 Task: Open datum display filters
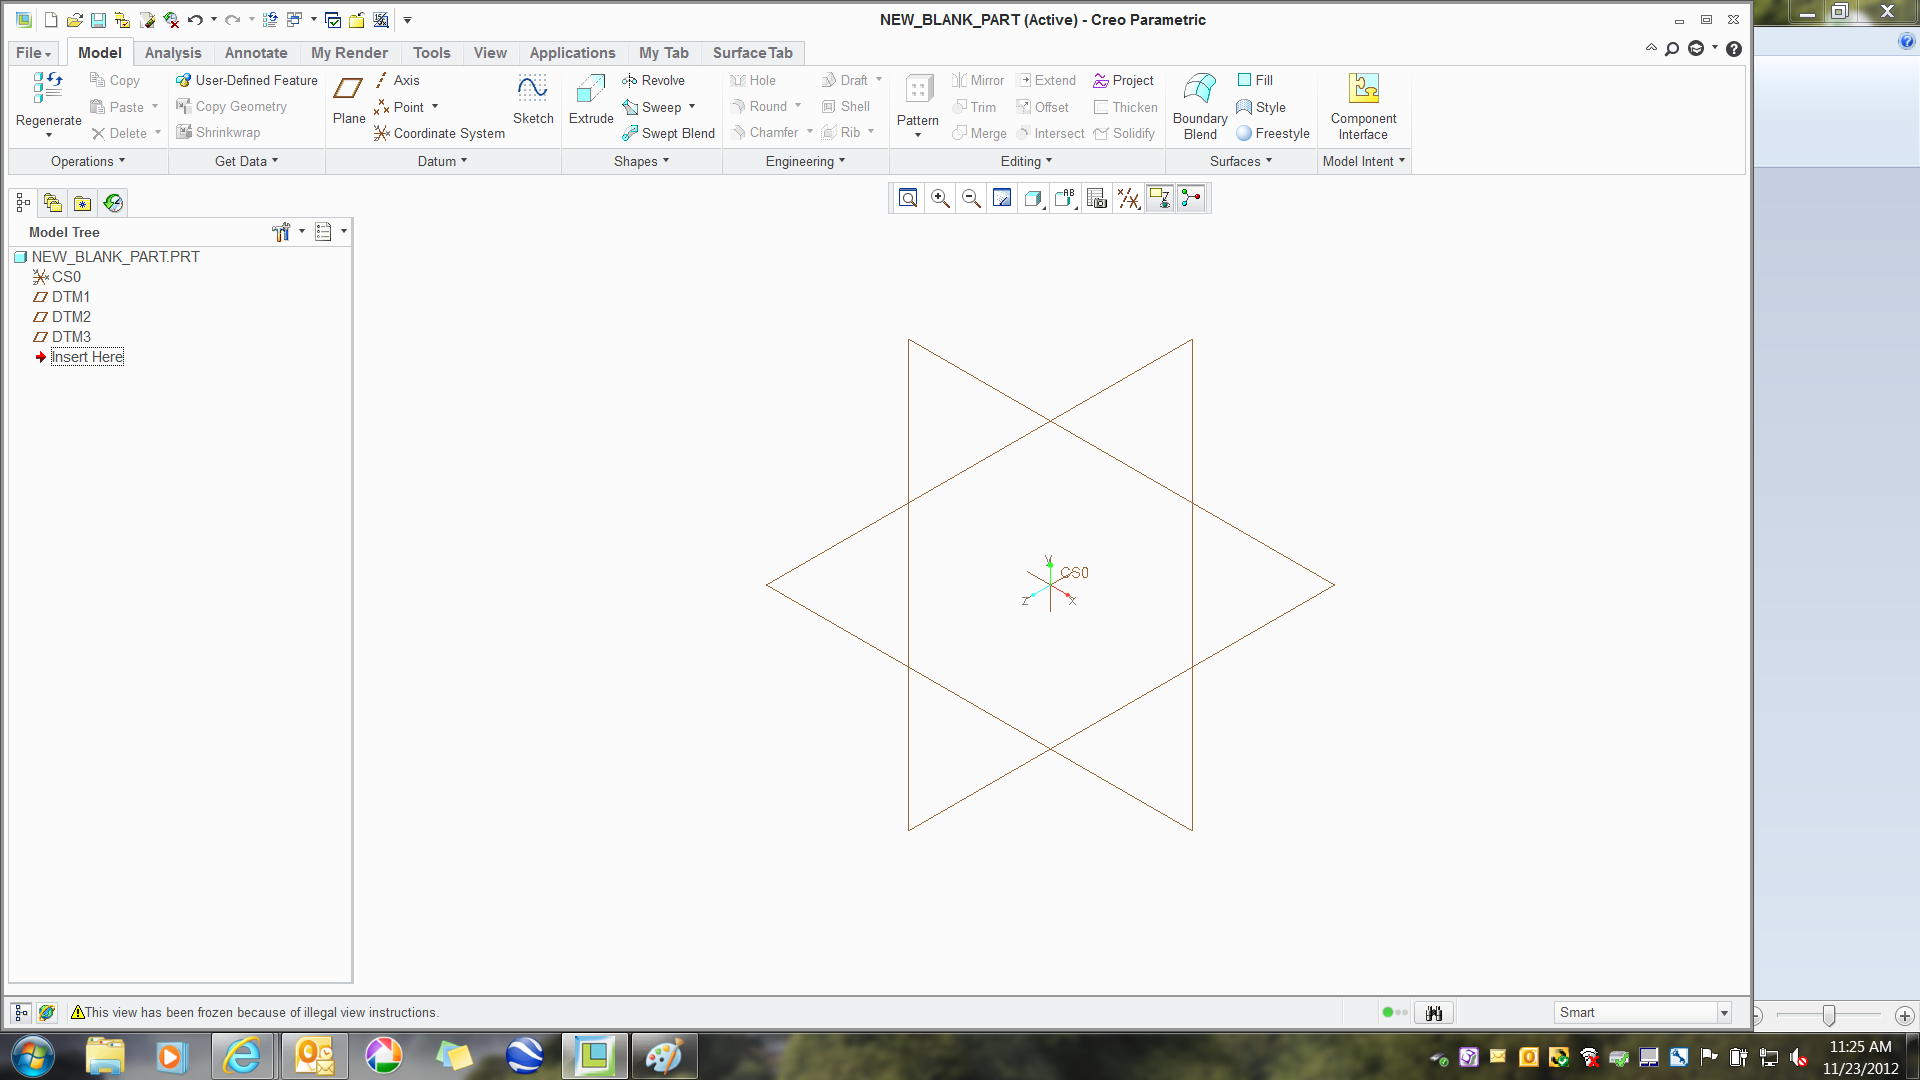(x=1128, y=199)
